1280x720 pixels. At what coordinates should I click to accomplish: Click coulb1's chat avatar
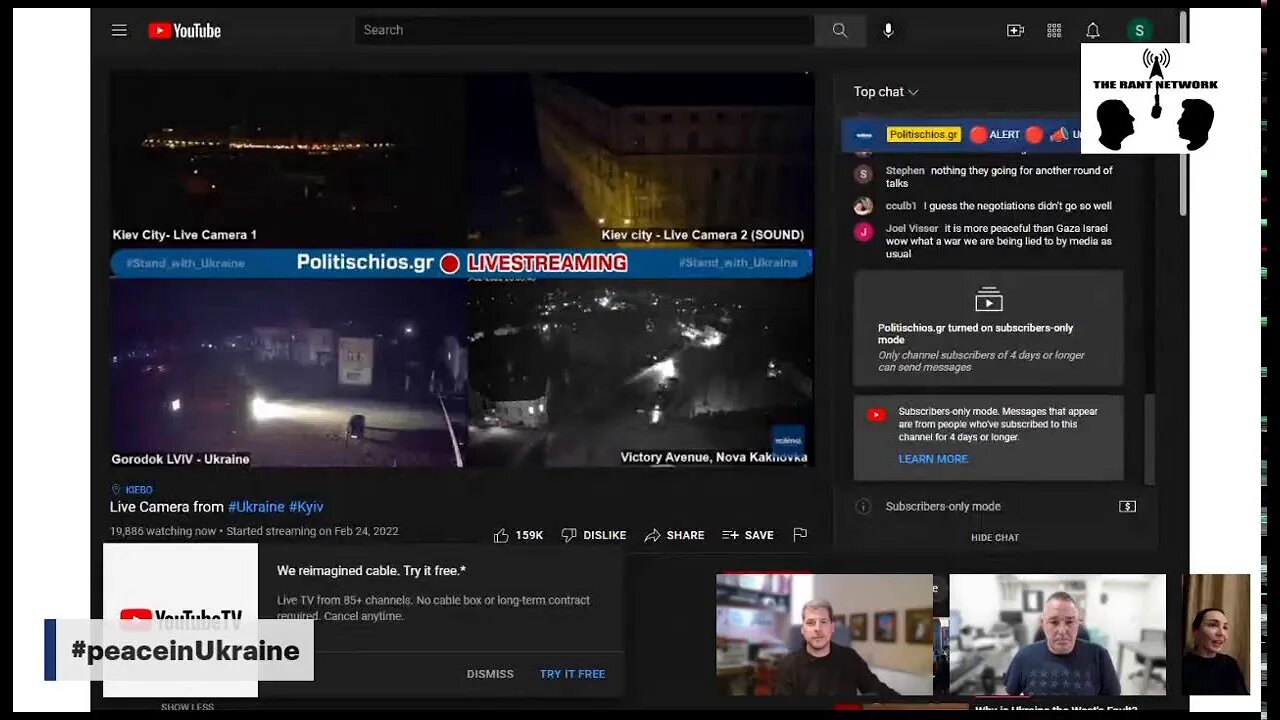[x=863, y=206]
